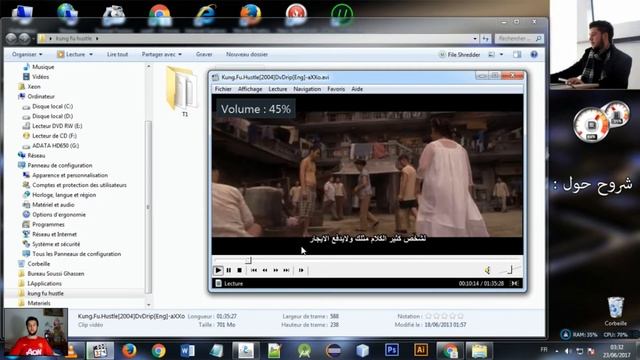
Task: Select Musique in the navigation tree
Action: (x=43, y=67)
